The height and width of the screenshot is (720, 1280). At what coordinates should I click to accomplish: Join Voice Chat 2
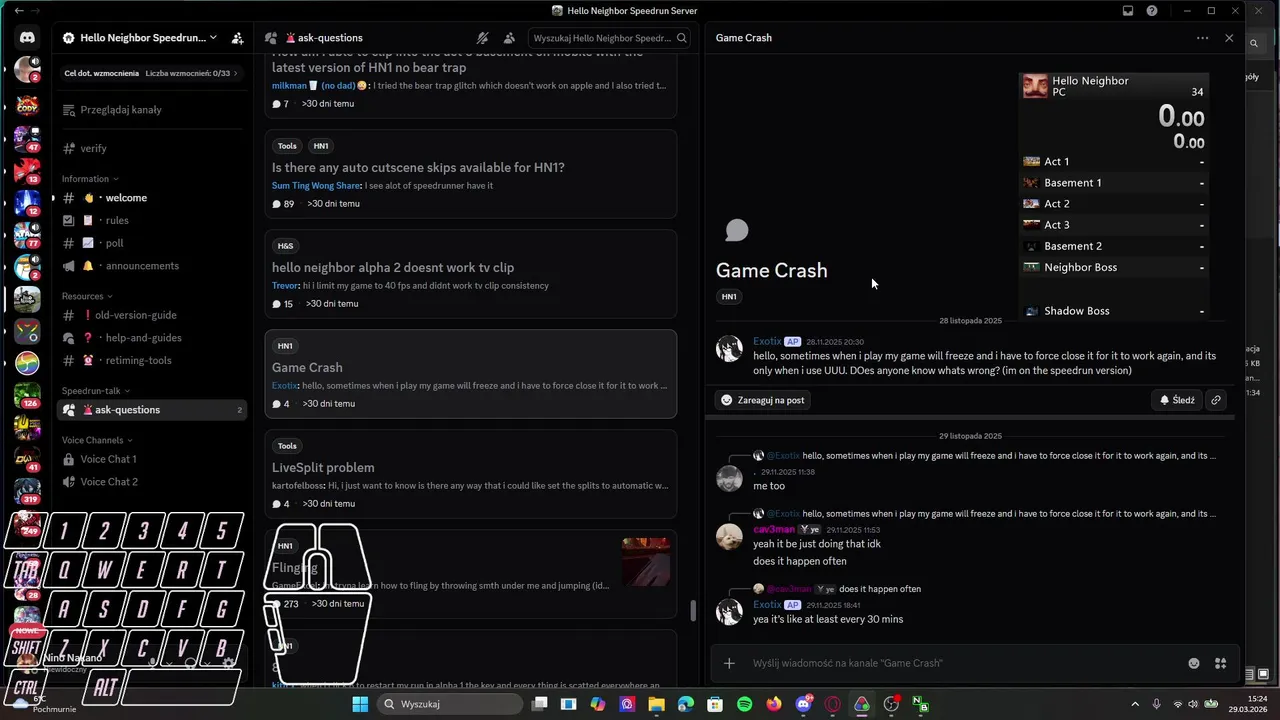(x=153, y=482)
